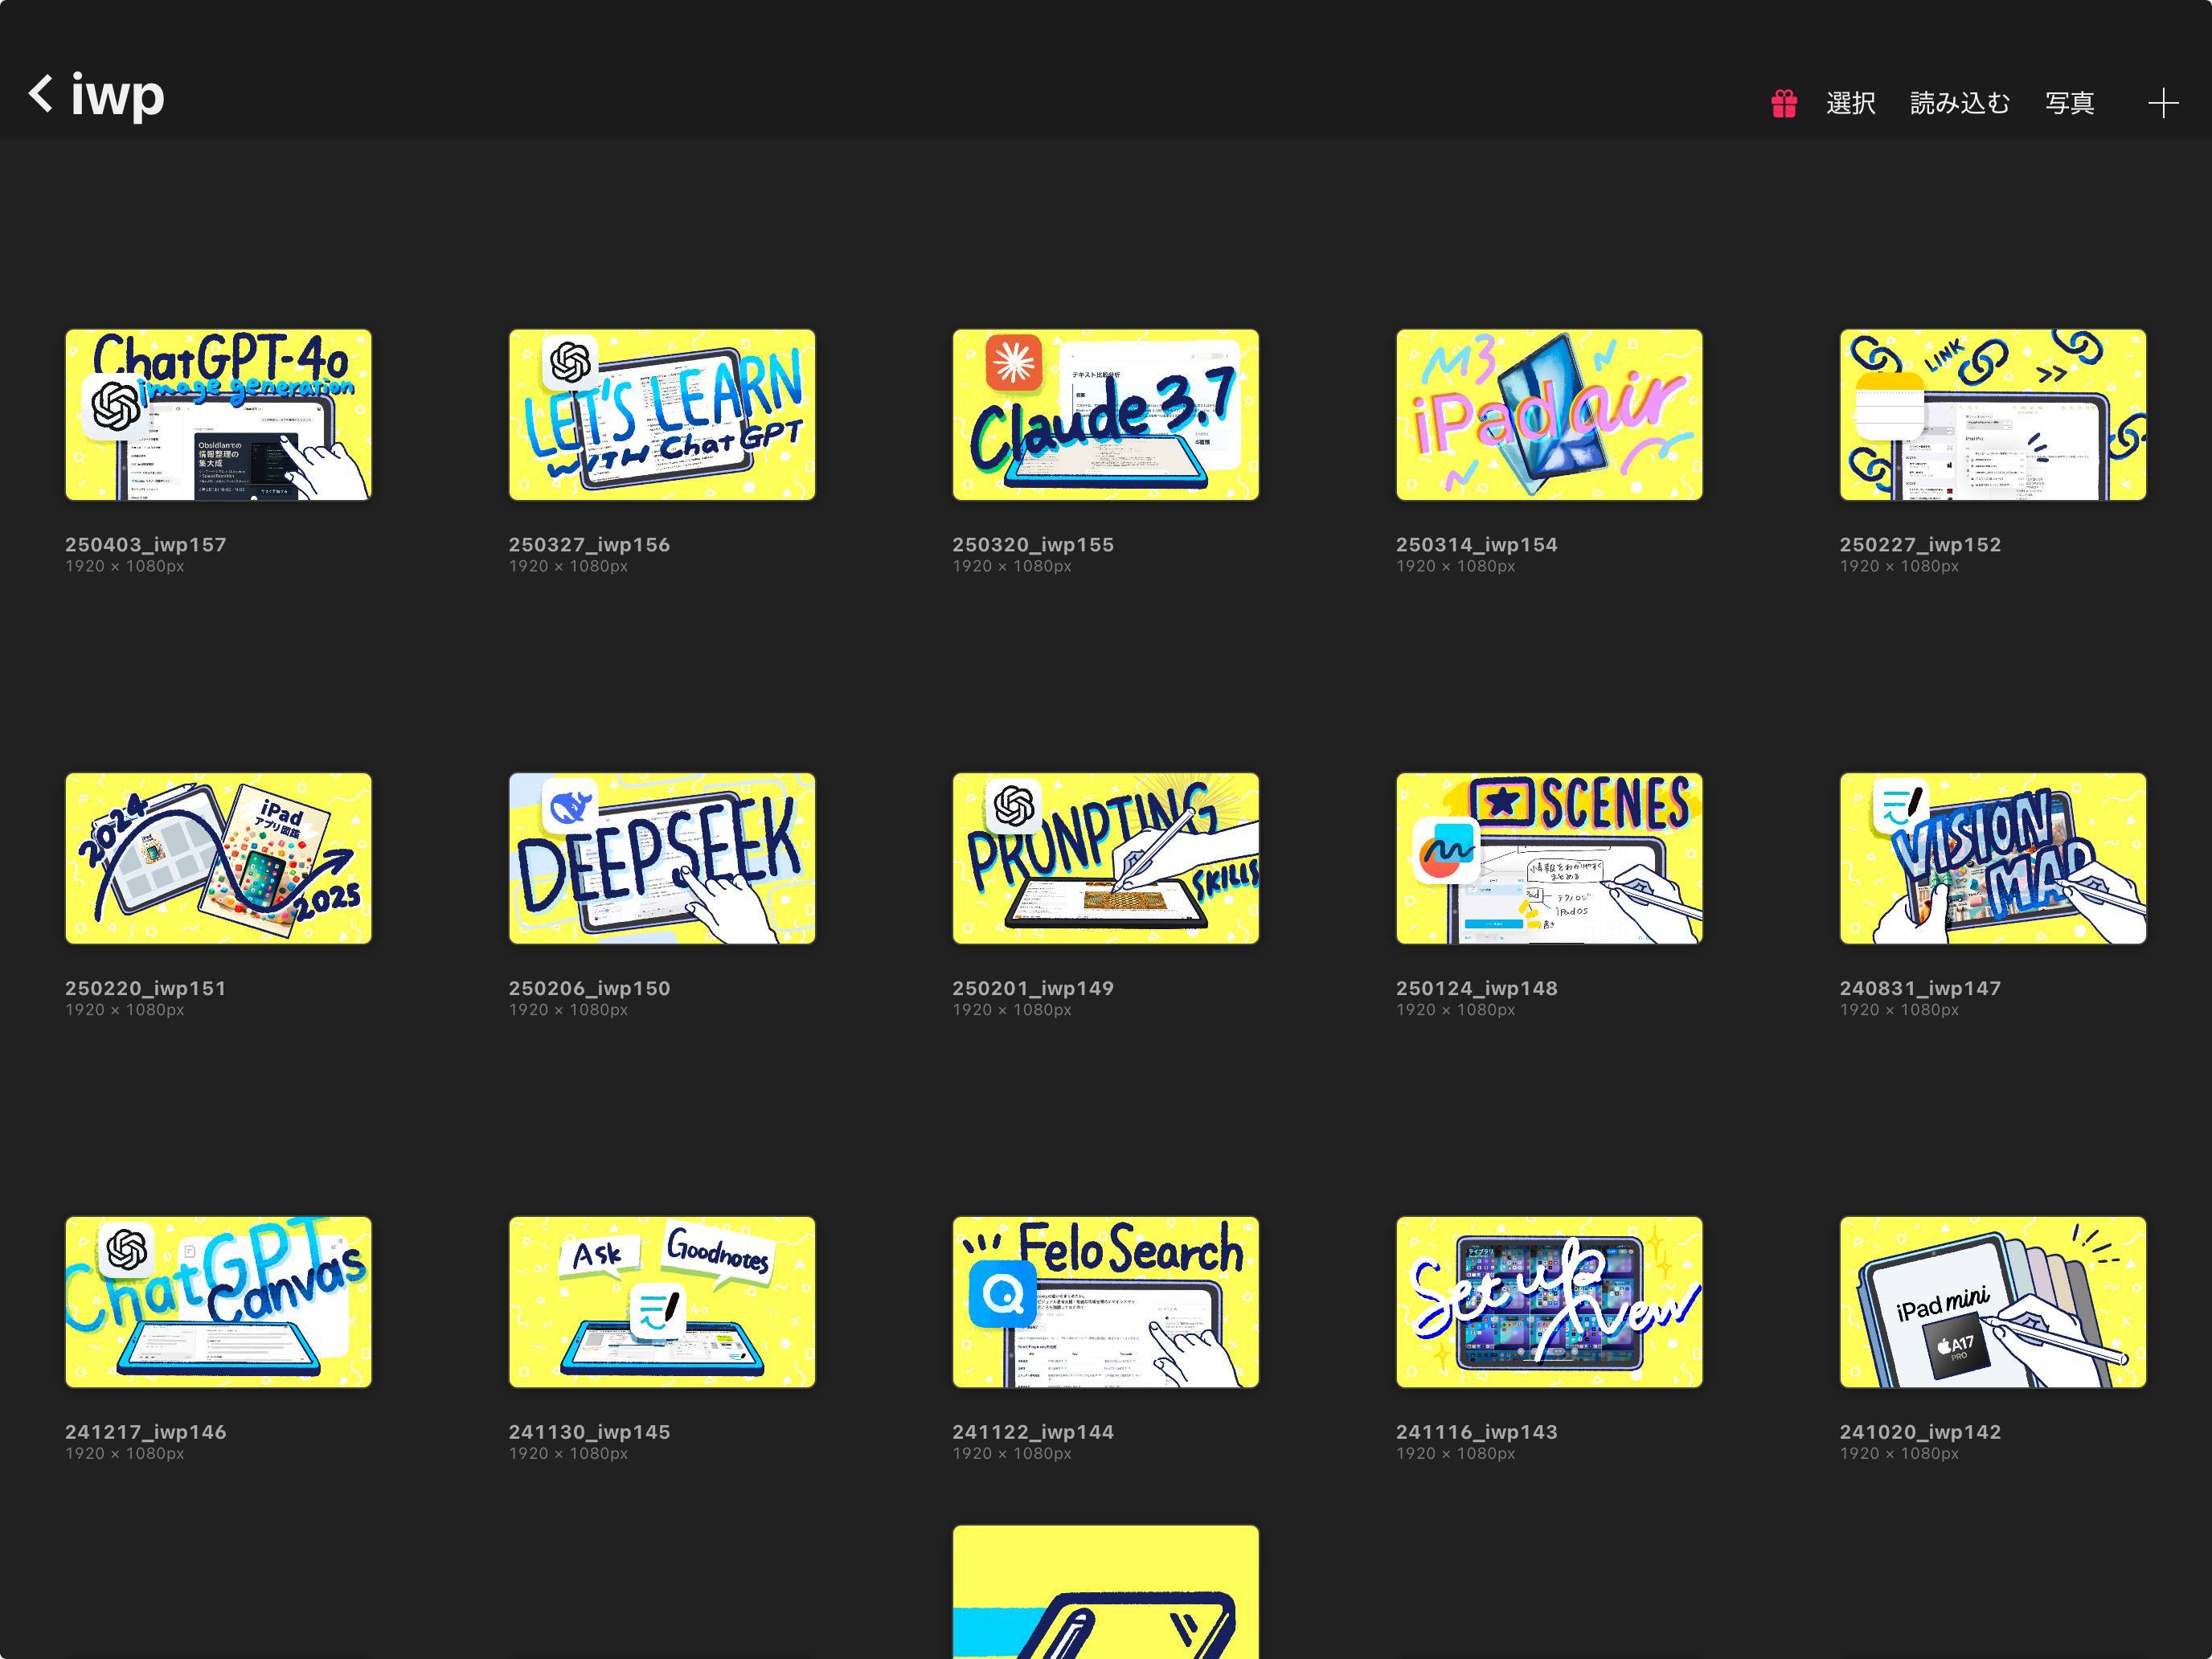Tap the title 250206_iwp150
This screenshot has width=2212, height=1659.
point(590,989)
